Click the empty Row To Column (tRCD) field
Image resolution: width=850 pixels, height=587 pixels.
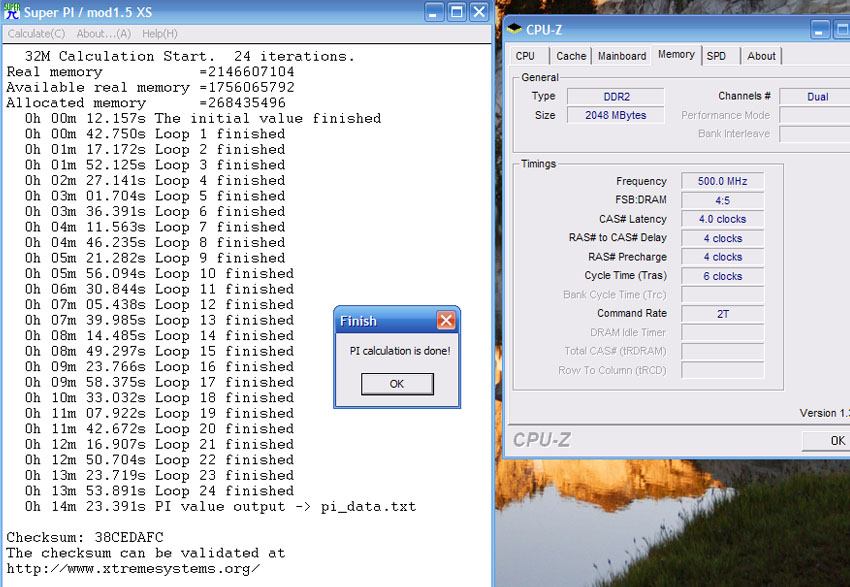[x=723, y=370]
